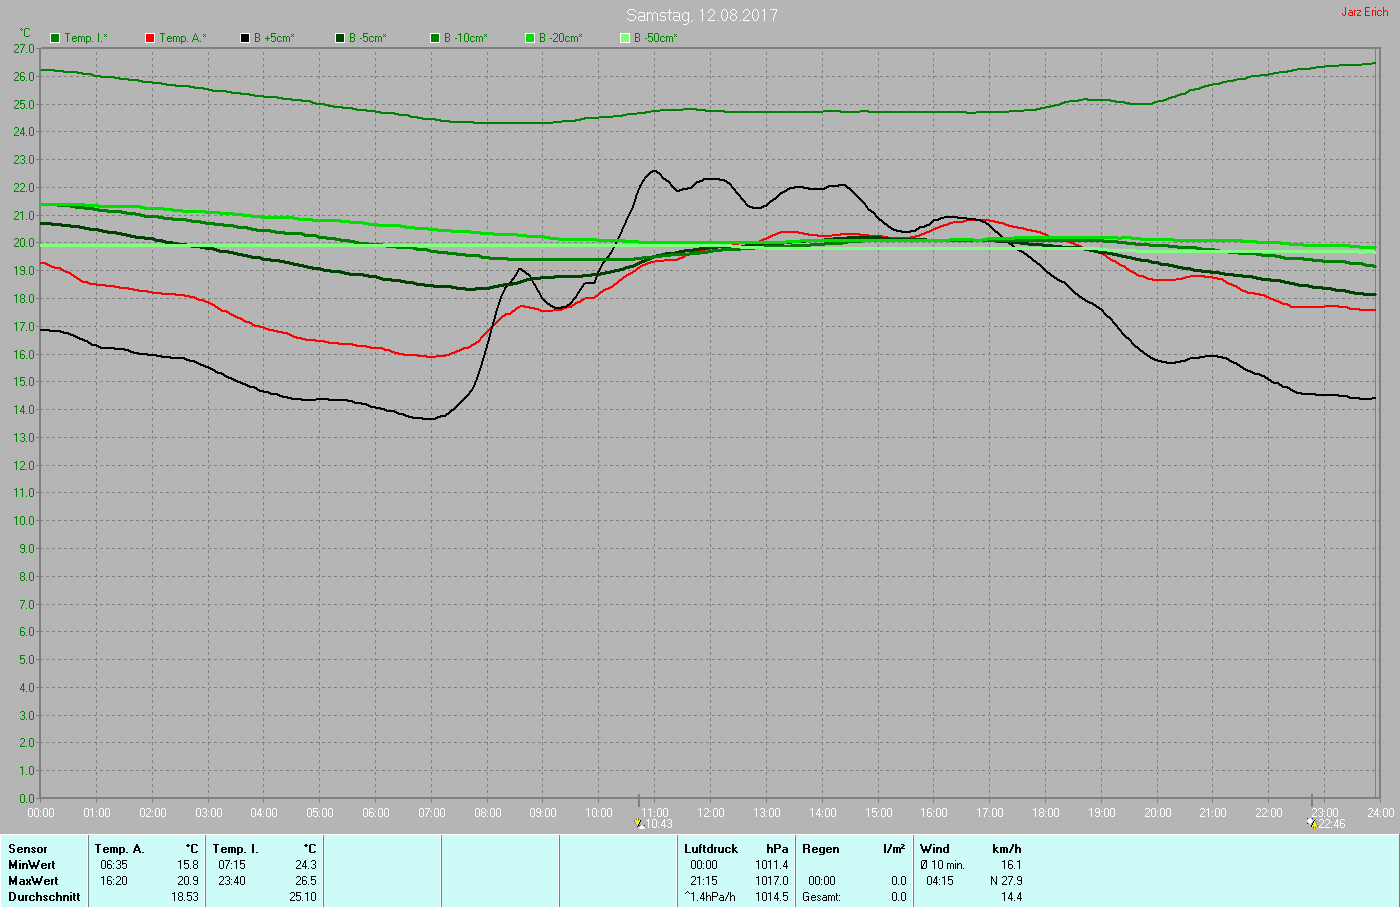
Task: Select pressure value 1011.4
Action: [772, 865]
